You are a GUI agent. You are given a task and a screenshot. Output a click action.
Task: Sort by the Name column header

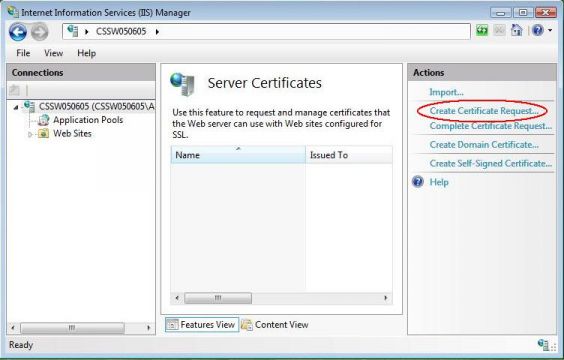[x=238, y=155]
